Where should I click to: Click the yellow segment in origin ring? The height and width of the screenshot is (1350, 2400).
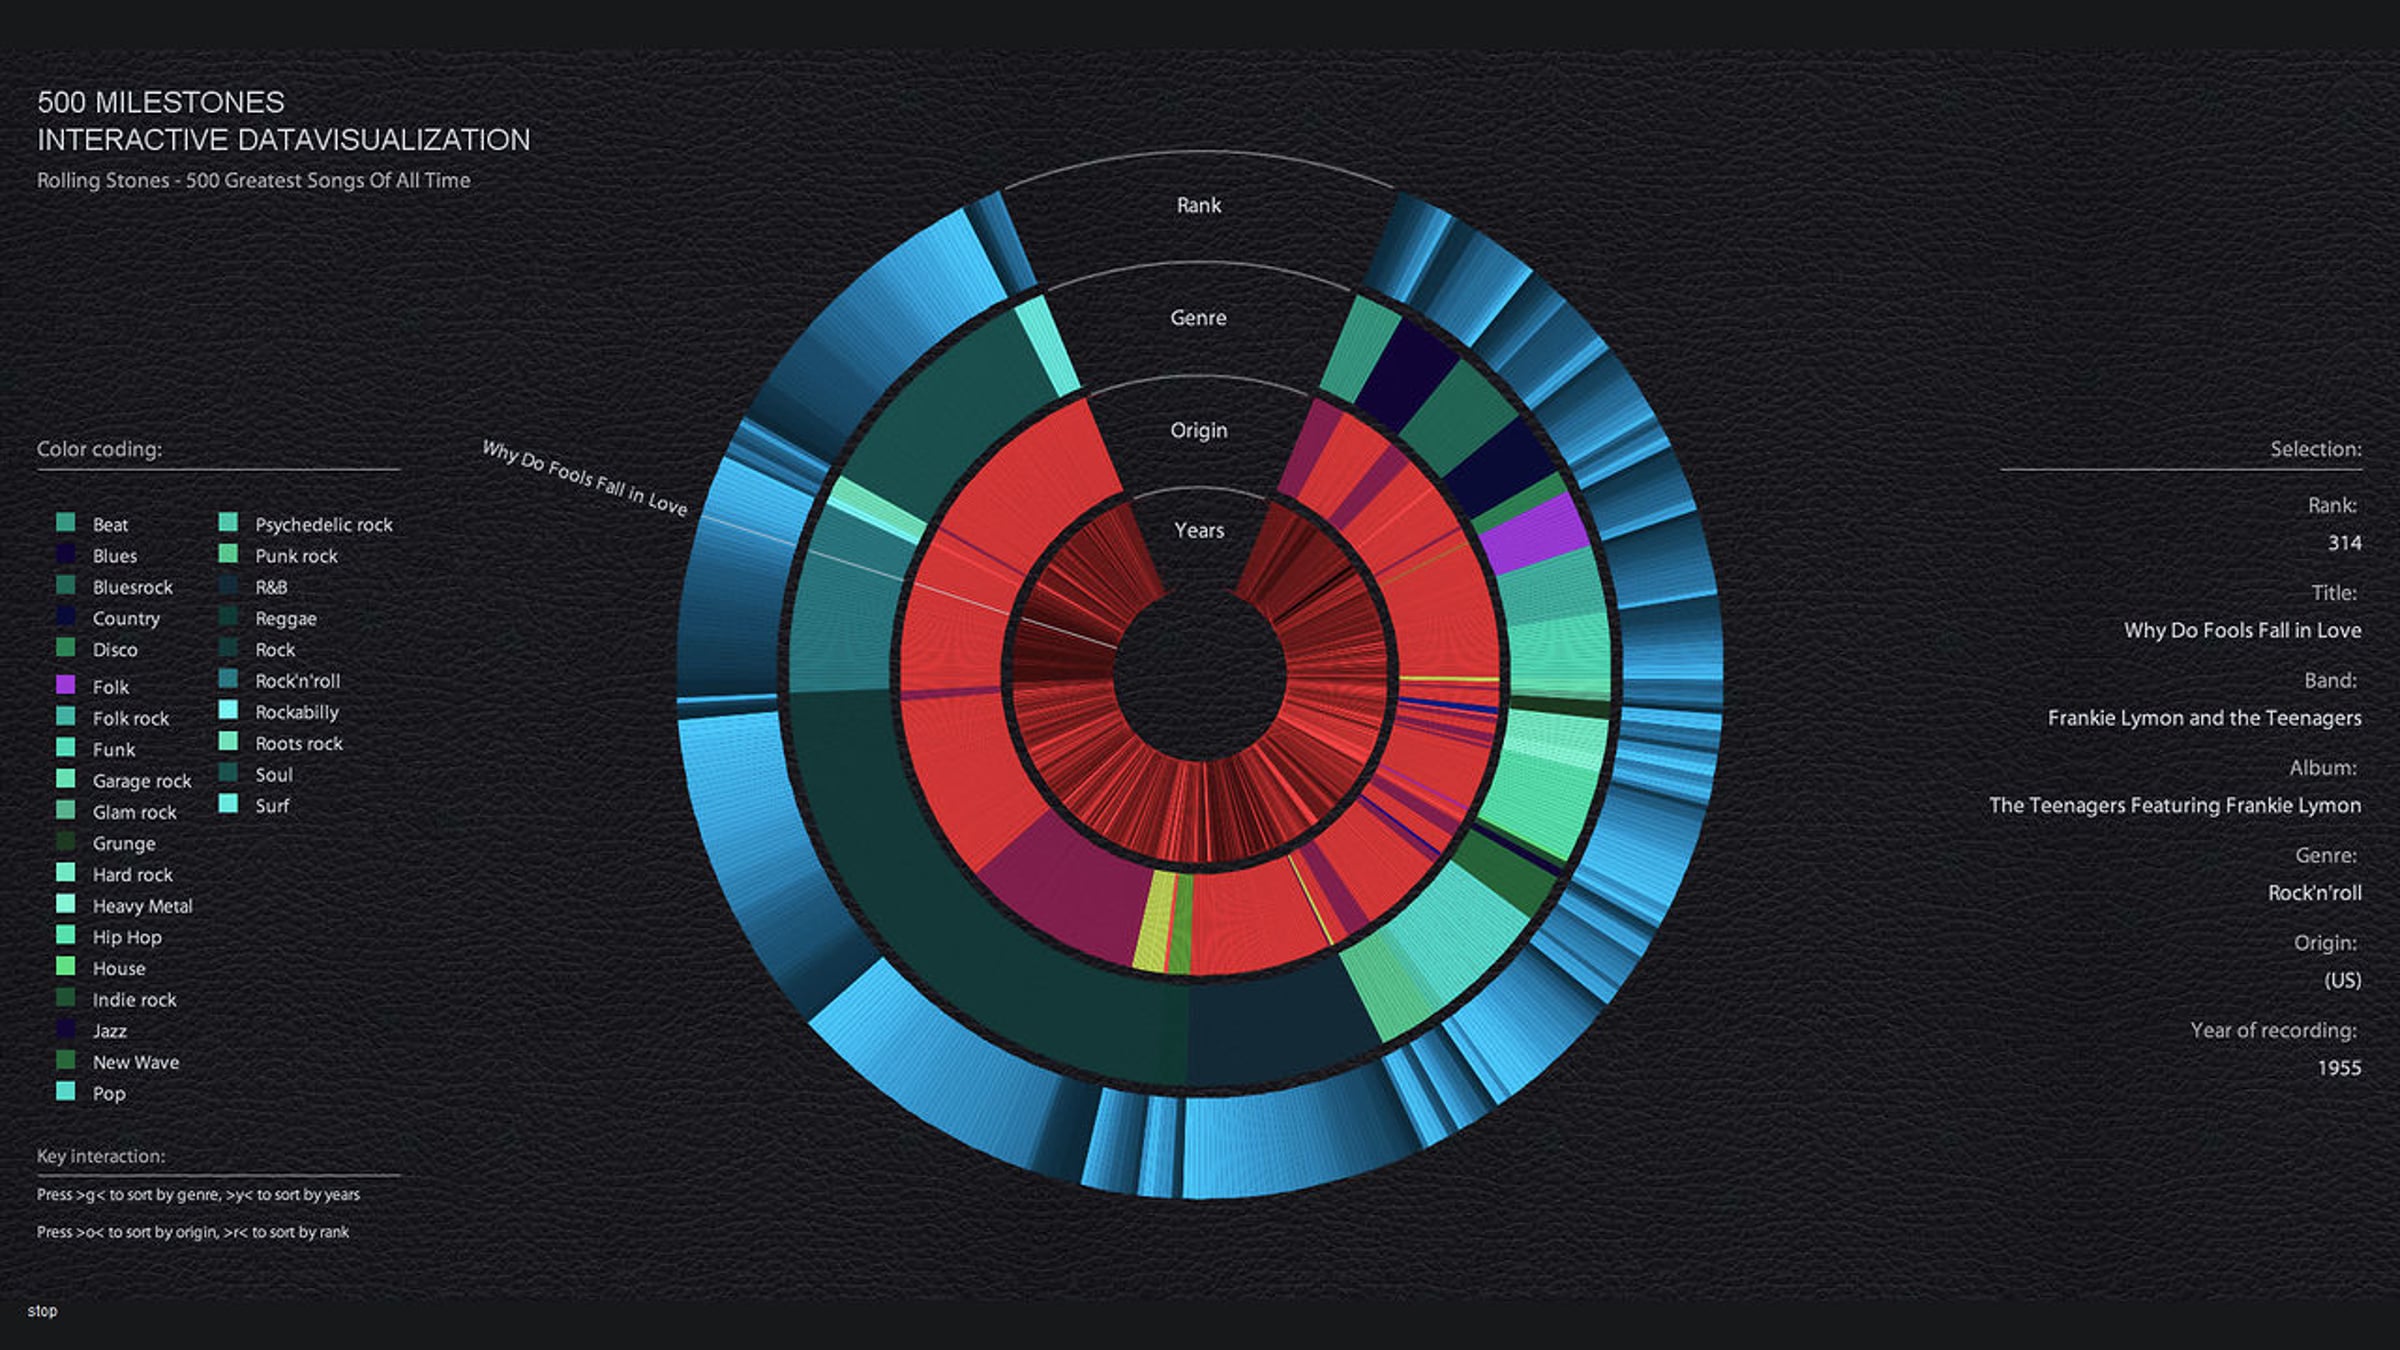(1153, 920)
